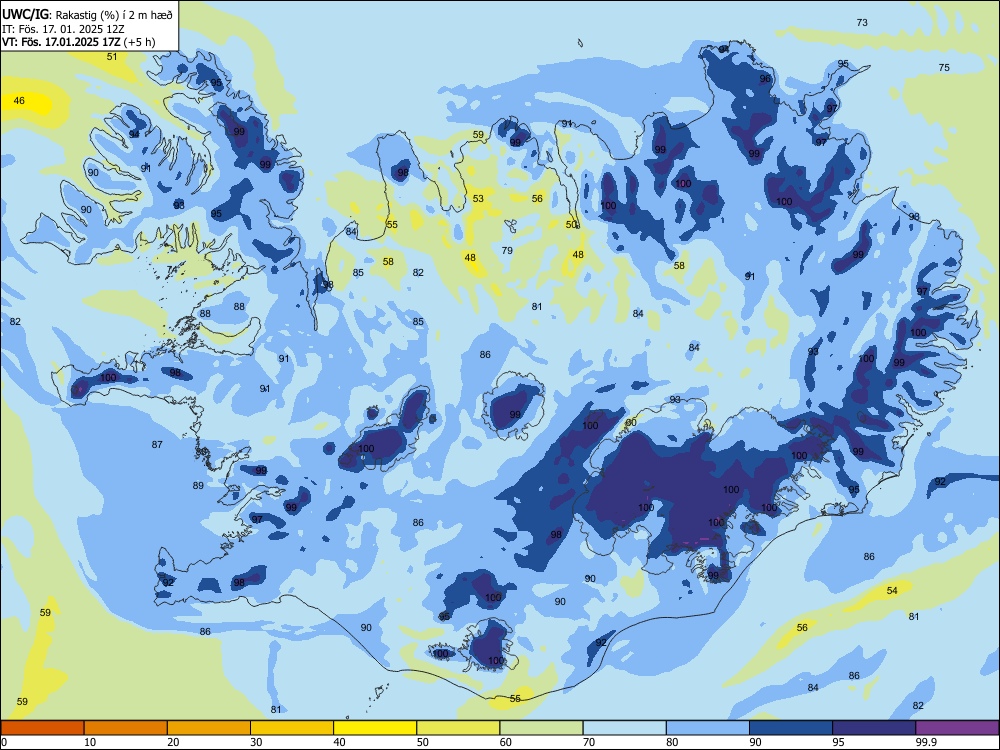Click the orange 10–20 legend swatch
Viewport: 1000px width, 750px height.
pyautogui.click(x=126, y=728)
